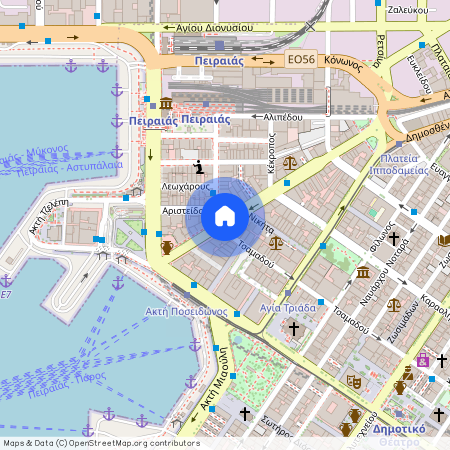Click the brown open-book library icon
The image size is (450, 450).
coord(444,240)
